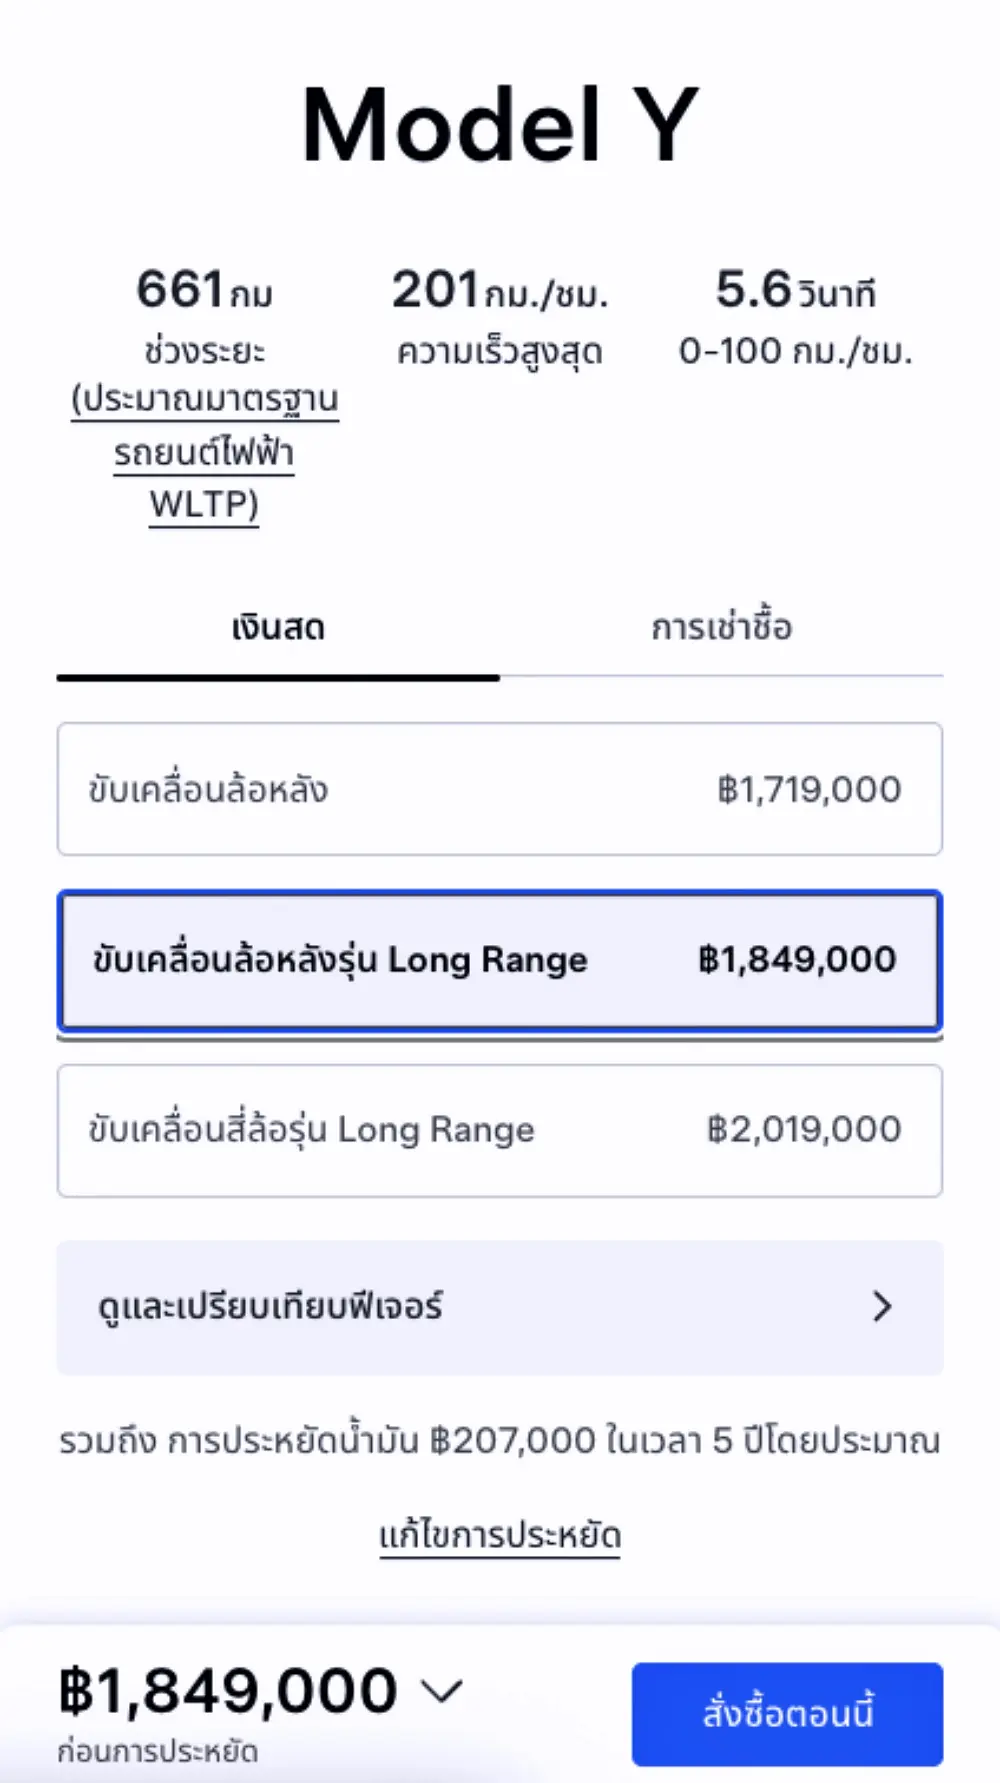This screenshot has height=1783, width=1000.
Task: Click the 201 กม./ชม. top speed figure
Action: 499,290
